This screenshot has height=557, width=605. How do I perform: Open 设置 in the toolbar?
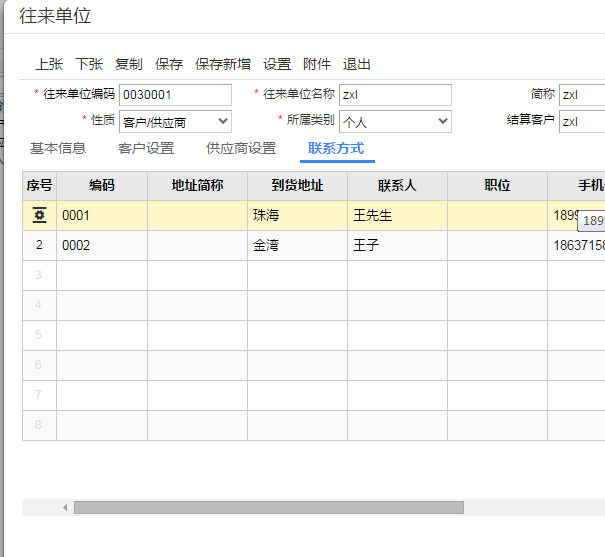[277, 64]
